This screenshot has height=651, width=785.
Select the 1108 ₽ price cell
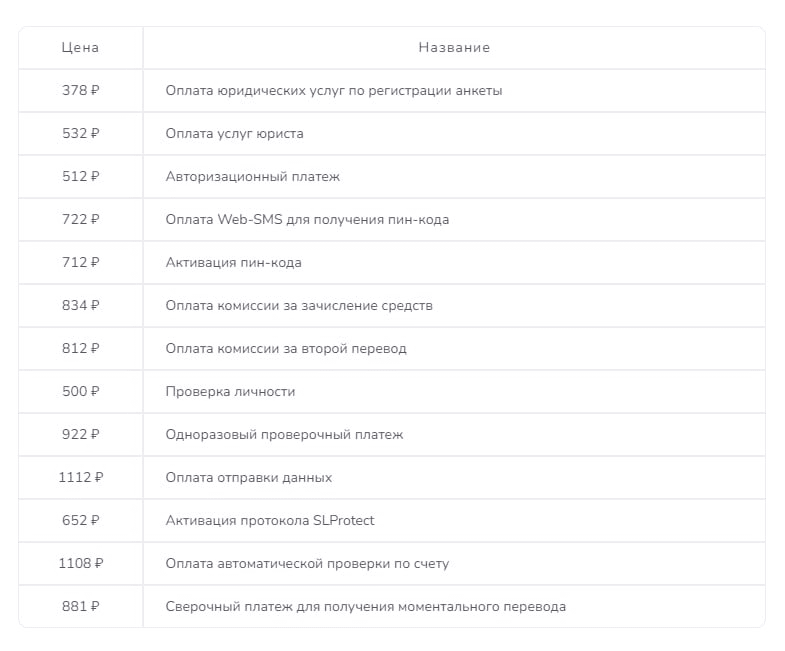click(80, 564)
